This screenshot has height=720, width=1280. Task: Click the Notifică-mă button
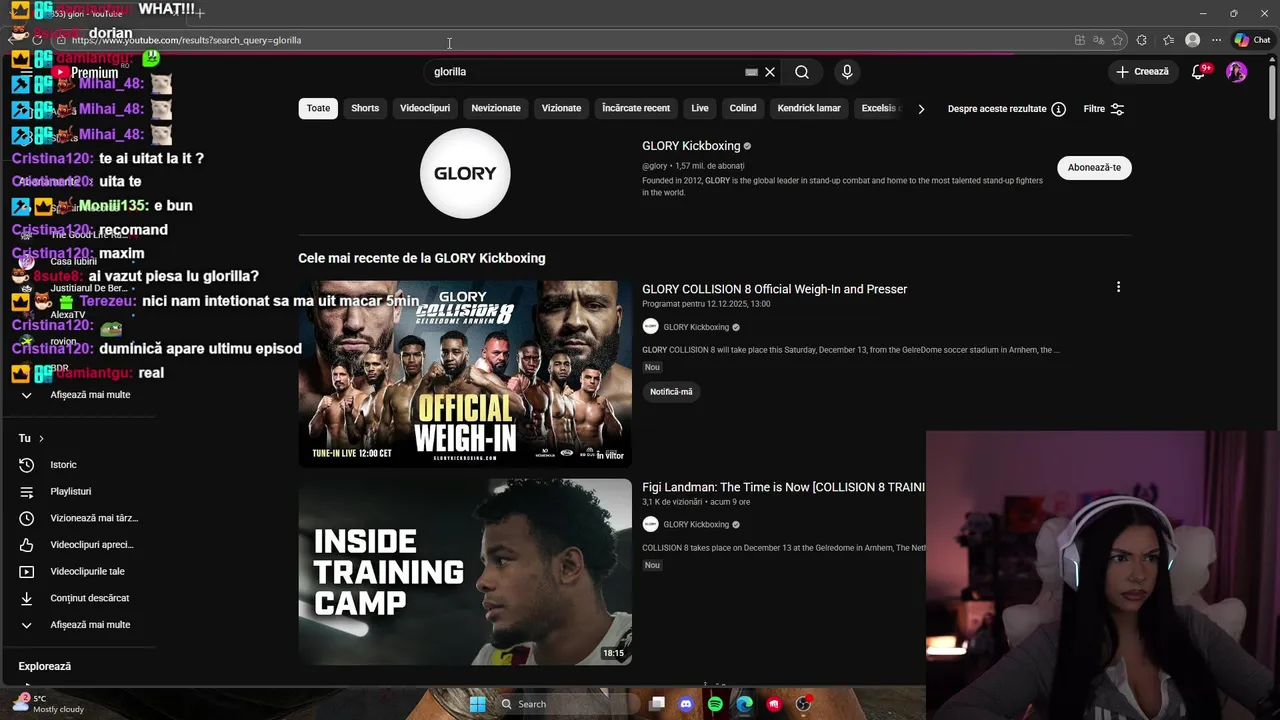(x=671, y=392)
